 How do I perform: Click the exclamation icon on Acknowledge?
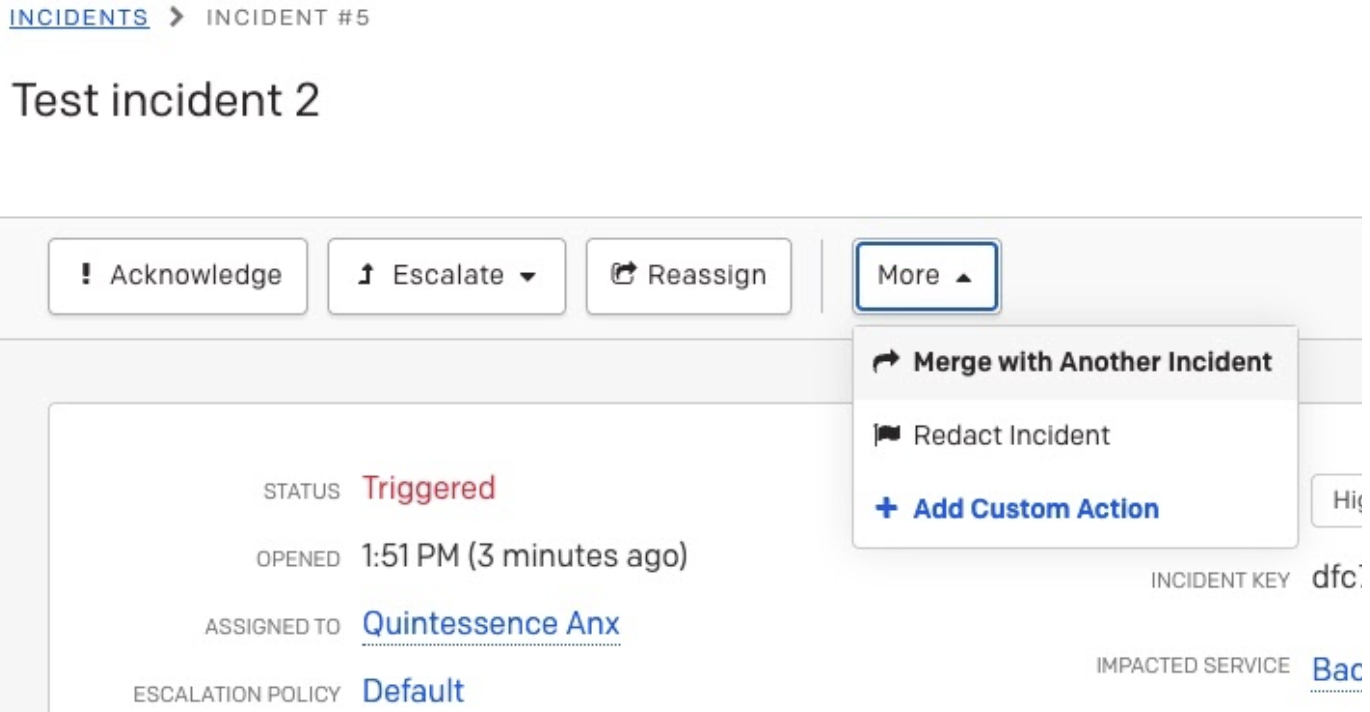click(86, 274)
